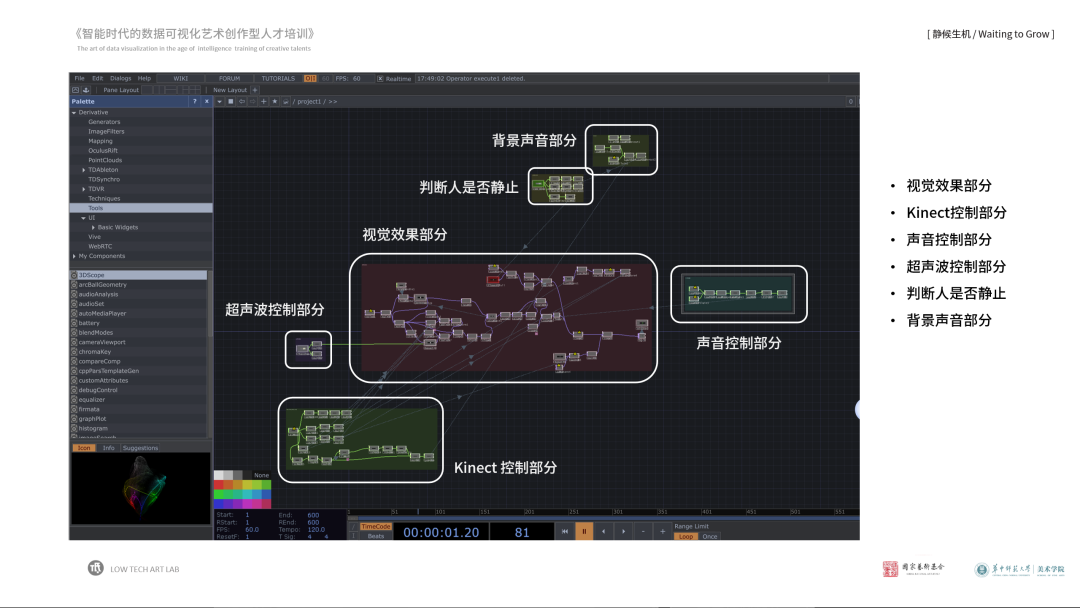Click the back arrow in network path bar
1080x608 pixels.
(242, 101)
